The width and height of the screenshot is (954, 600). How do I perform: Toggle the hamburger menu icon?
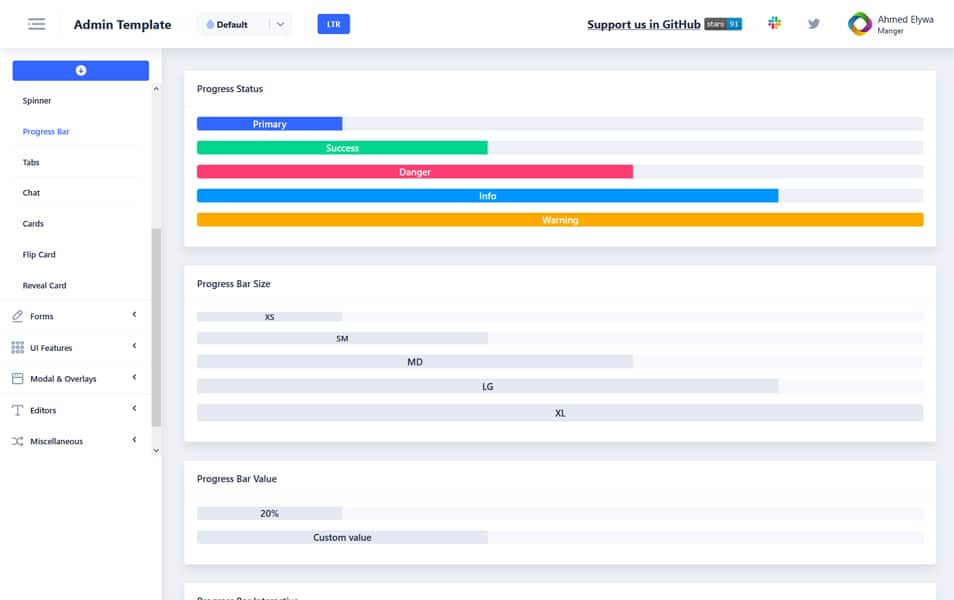pyautogui.click(x=37, y=23)
